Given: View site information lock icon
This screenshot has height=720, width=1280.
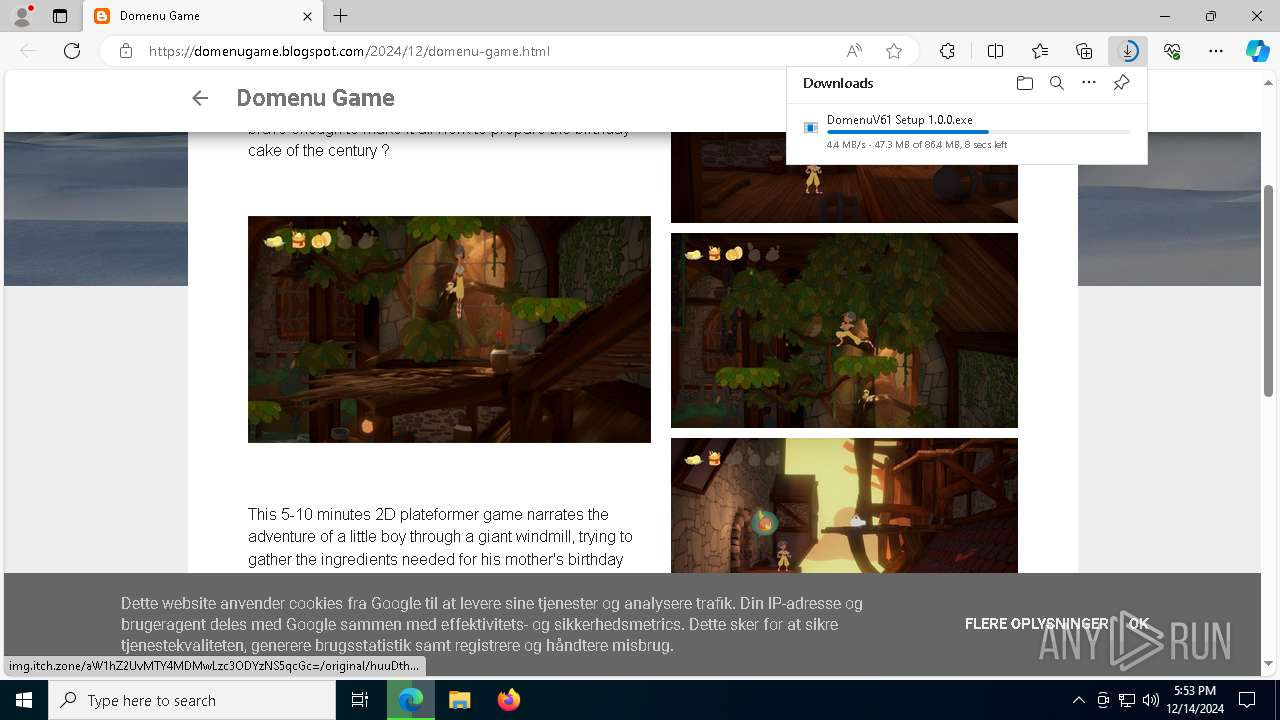Looking at the screenshot, I should coord(125,51).
